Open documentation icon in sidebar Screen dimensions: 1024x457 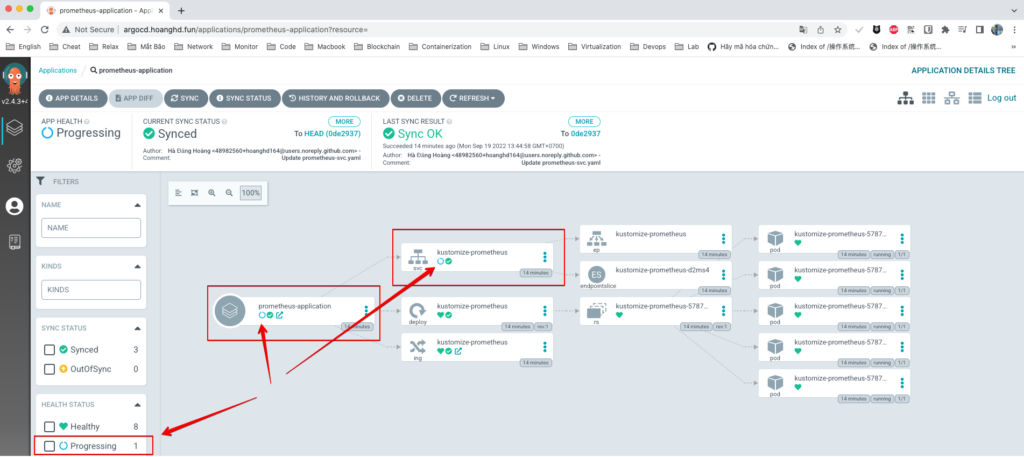14,242
